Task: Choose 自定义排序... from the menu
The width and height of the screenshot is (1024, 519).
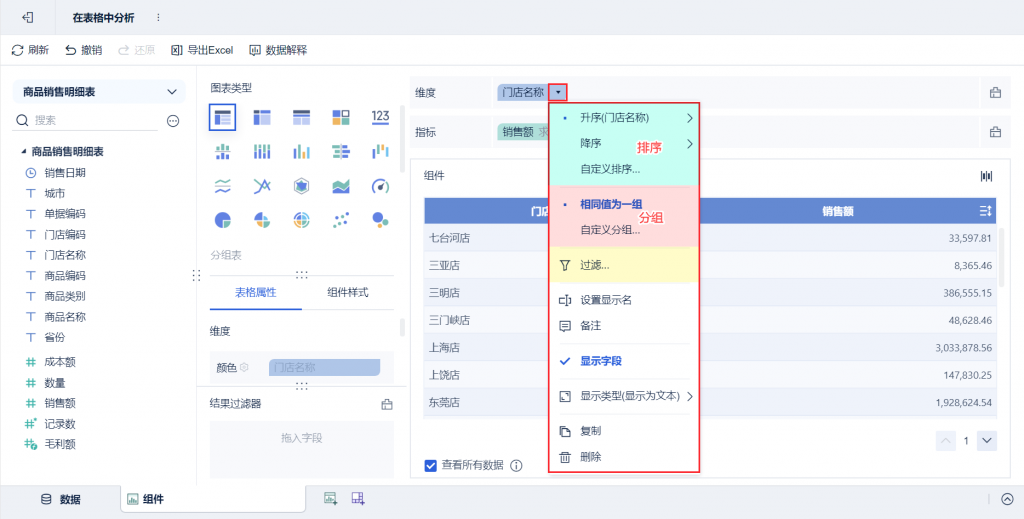Action: click(610, 169)
